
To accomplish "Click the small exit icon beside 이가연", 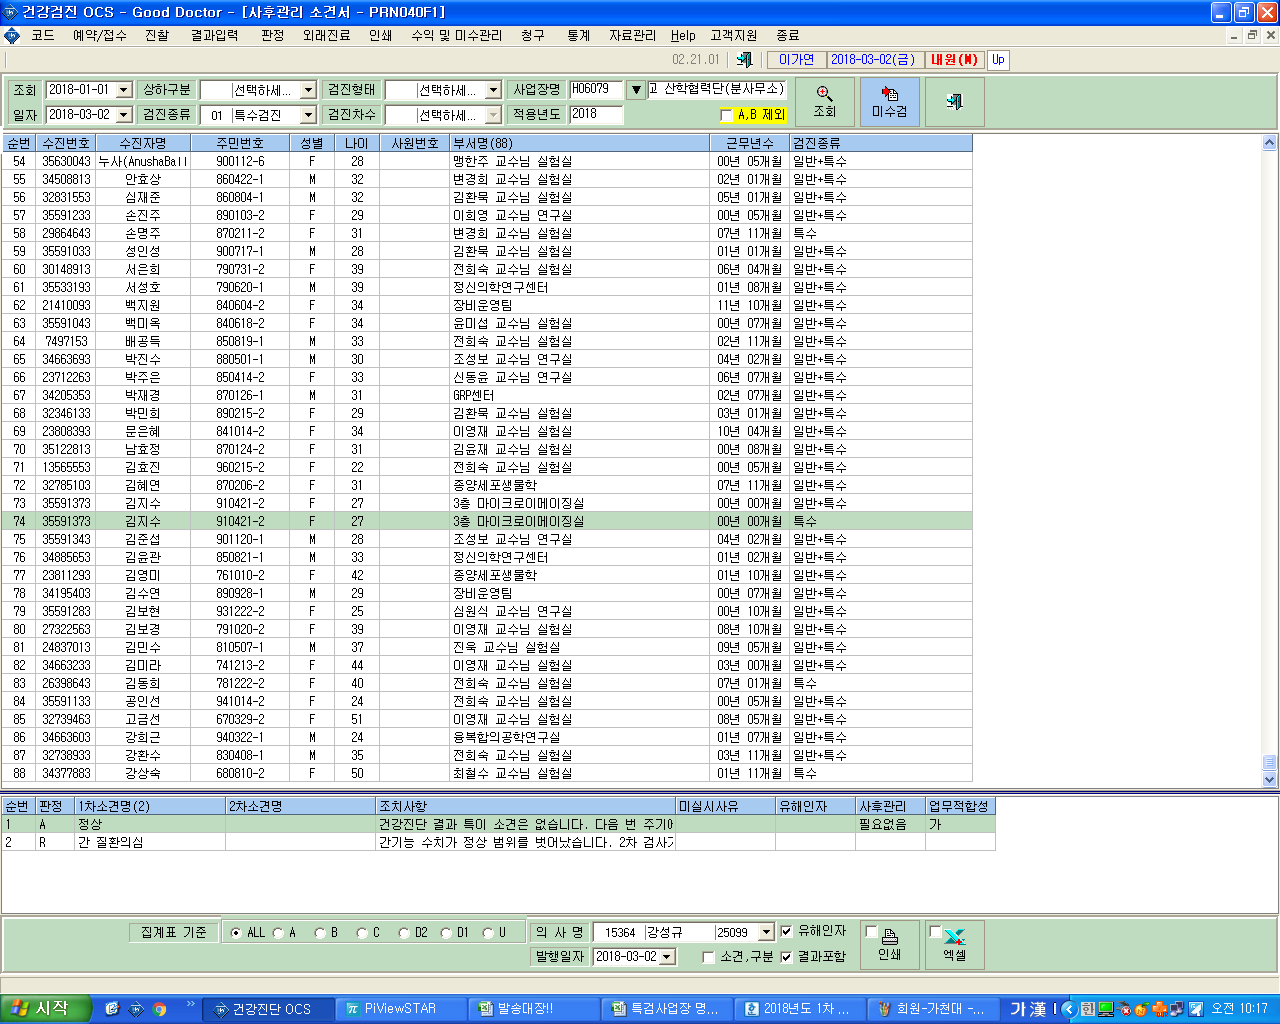I will coord(744,60).
